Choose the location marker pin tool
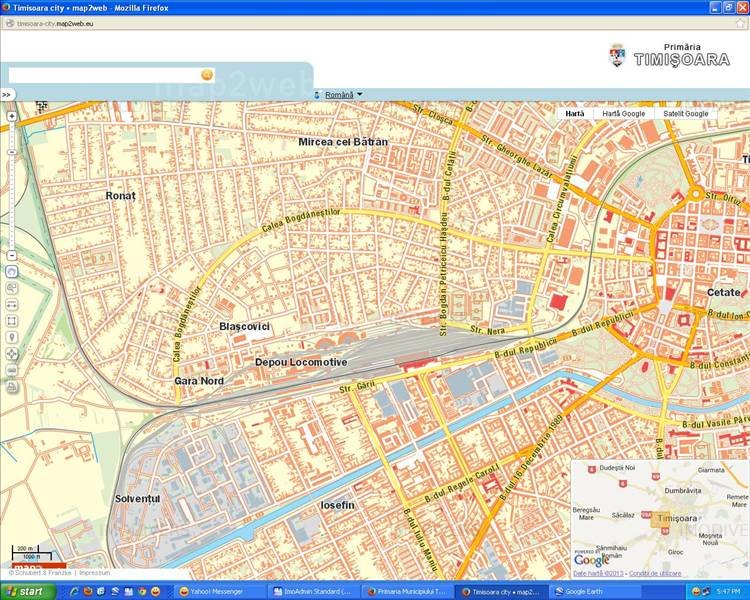 tap(12, 337)
